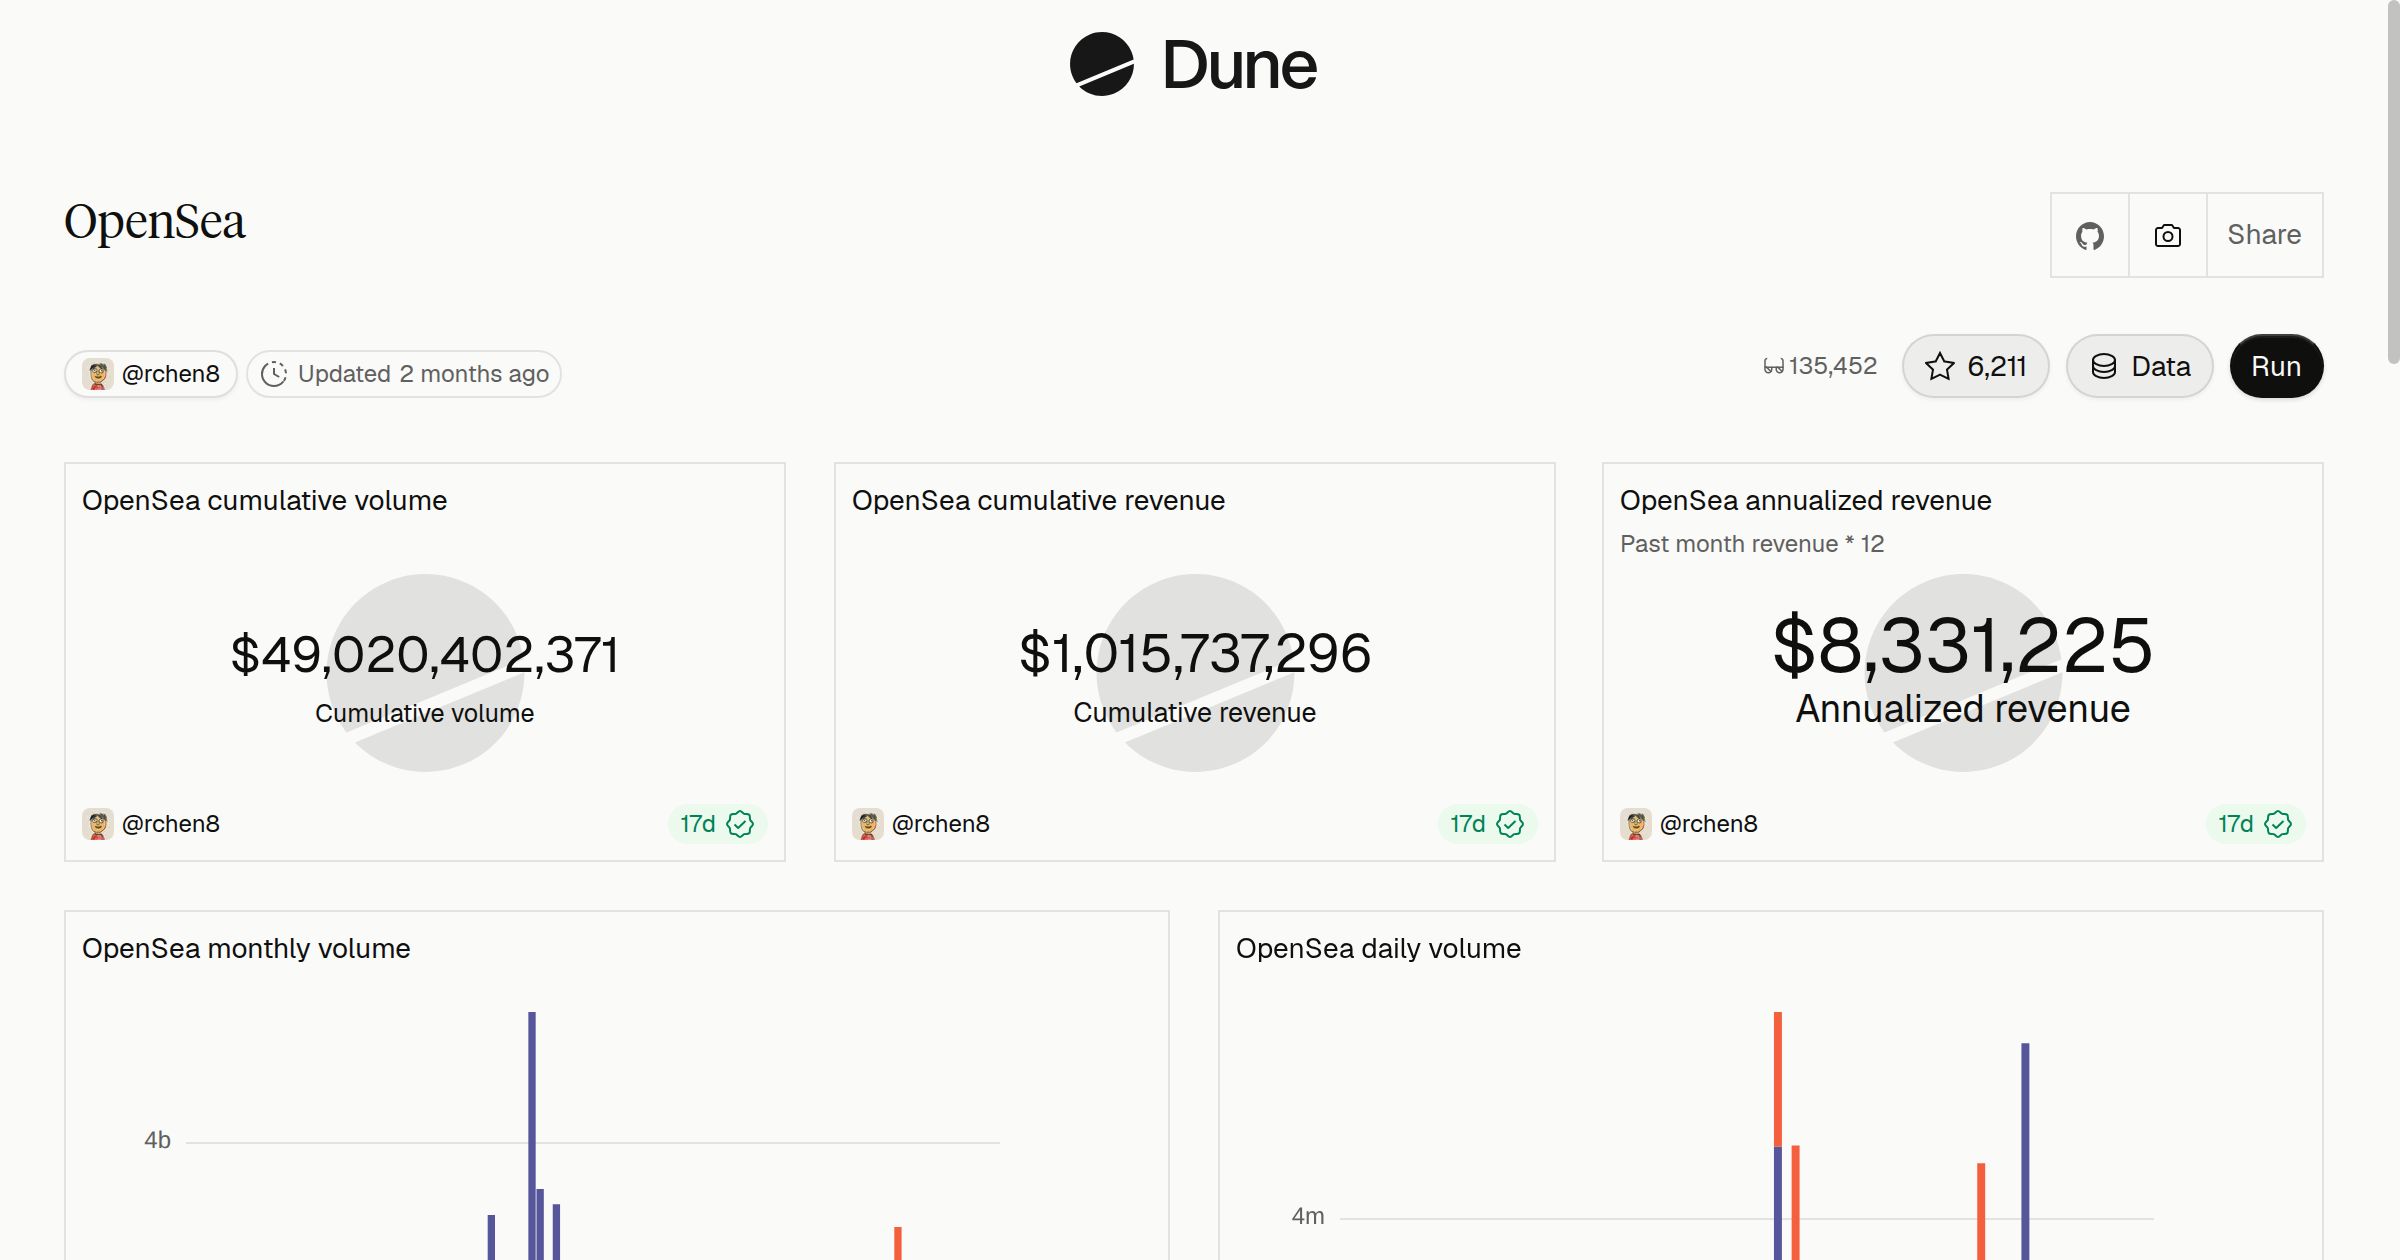Click the 135,452 view count
Screen dimensions: 2400x1260
pyautogui.click(x=1820, y=366)
